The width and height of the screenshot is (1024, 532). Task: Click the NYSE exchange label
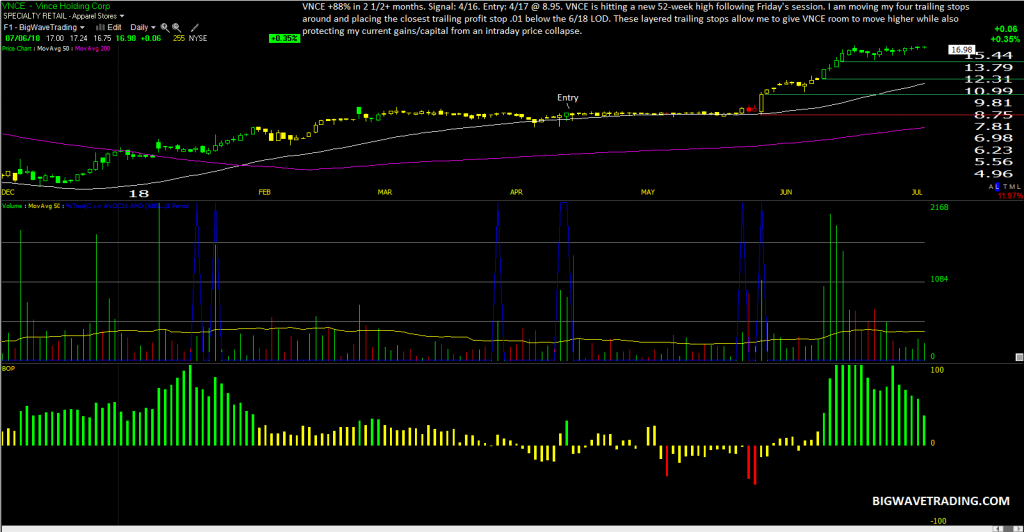coord(198,39)
